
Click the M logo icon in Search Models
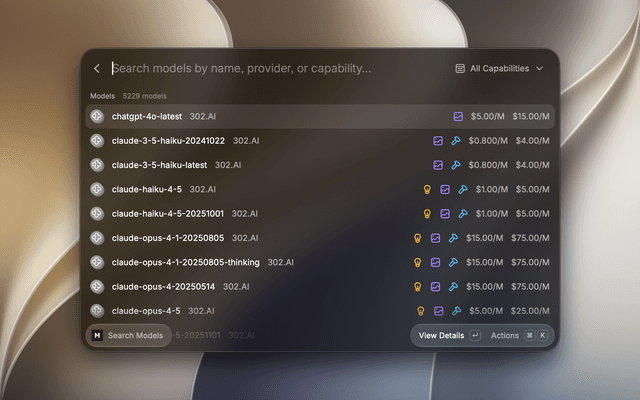point(97,336)
